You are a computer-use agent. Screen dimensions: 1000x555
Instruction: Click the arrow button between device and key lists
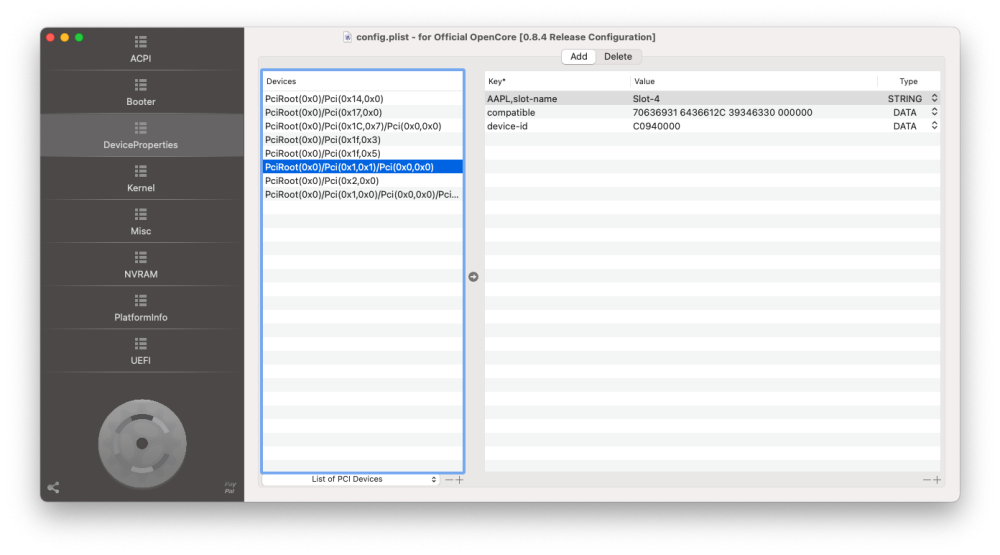(473, 276)
